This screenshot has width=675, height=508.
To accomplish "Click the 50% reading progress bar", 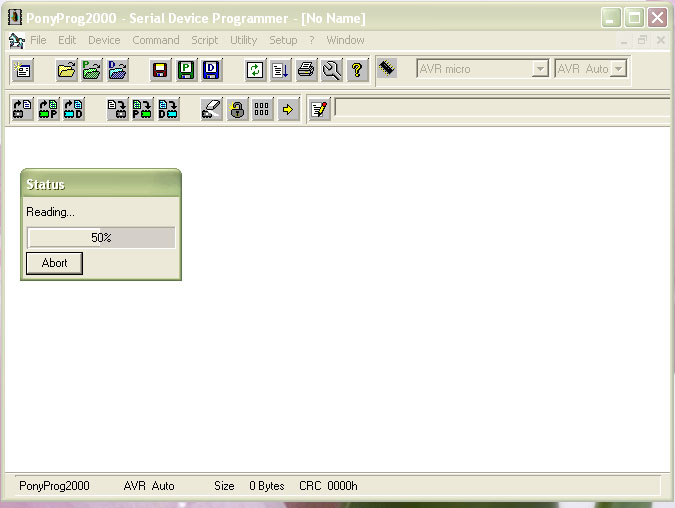I will pos(101,238).
